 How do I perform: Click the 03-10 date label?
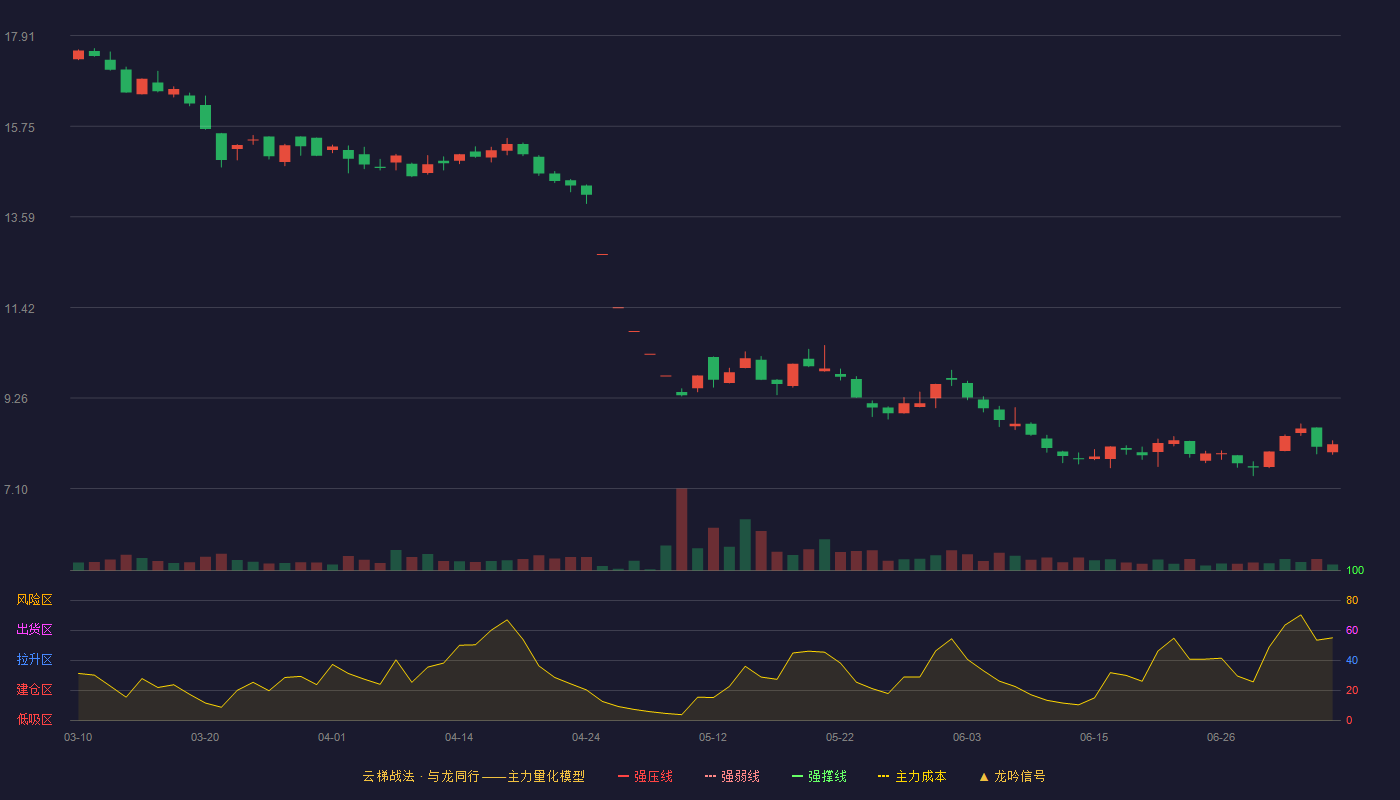tap(78, 737)
